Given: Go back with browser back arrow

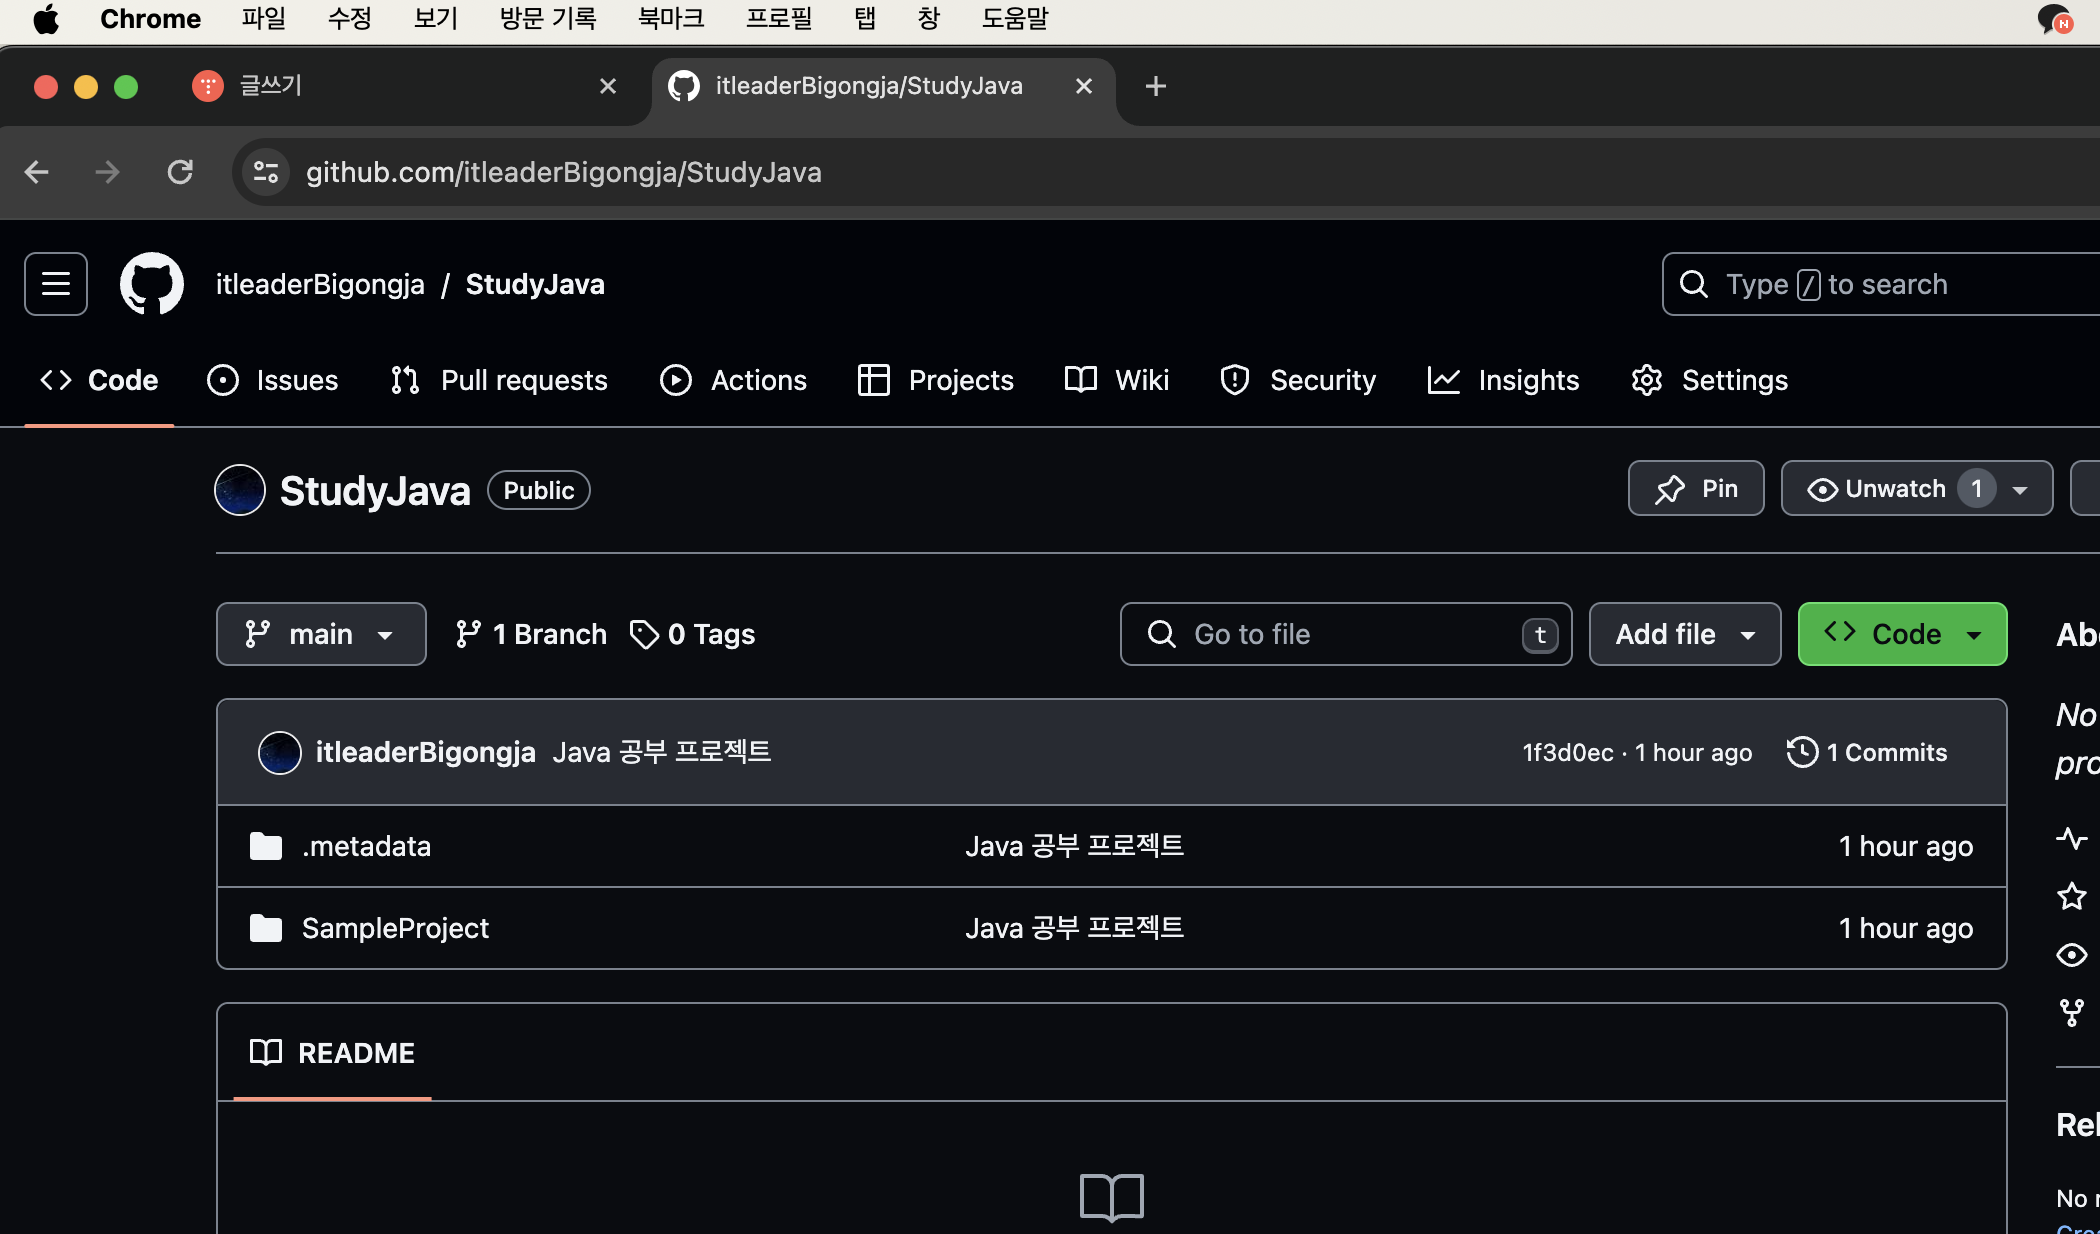Looking at the screenshot, I should (37, 172).
